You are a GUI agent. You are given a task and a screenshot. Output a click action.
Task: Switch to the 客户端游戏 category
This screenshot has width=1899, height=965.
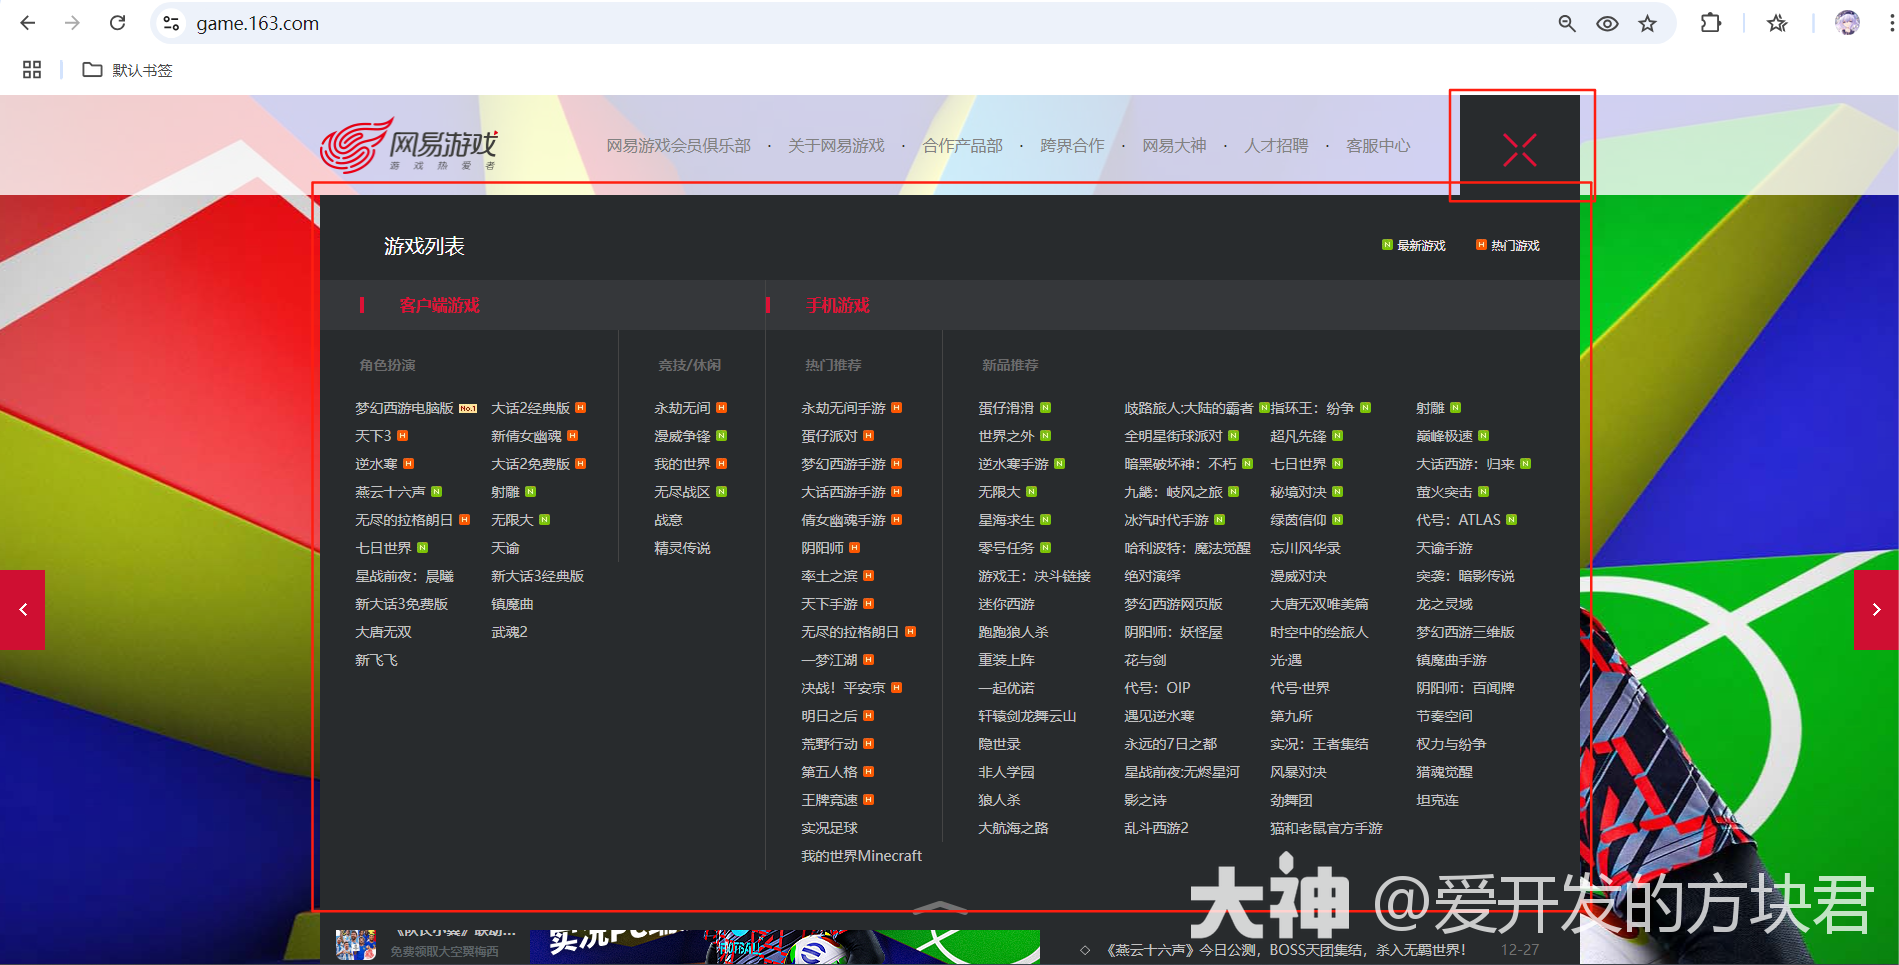pos(439,305)
